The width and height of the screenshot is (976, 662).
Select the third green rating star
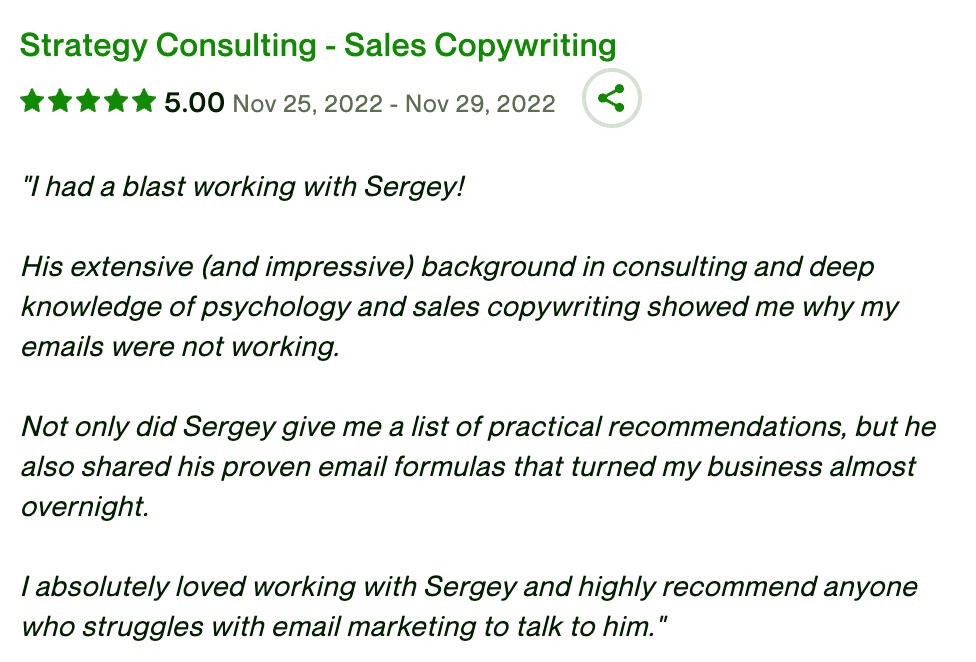pyautogui.click(x=88, y=100)
